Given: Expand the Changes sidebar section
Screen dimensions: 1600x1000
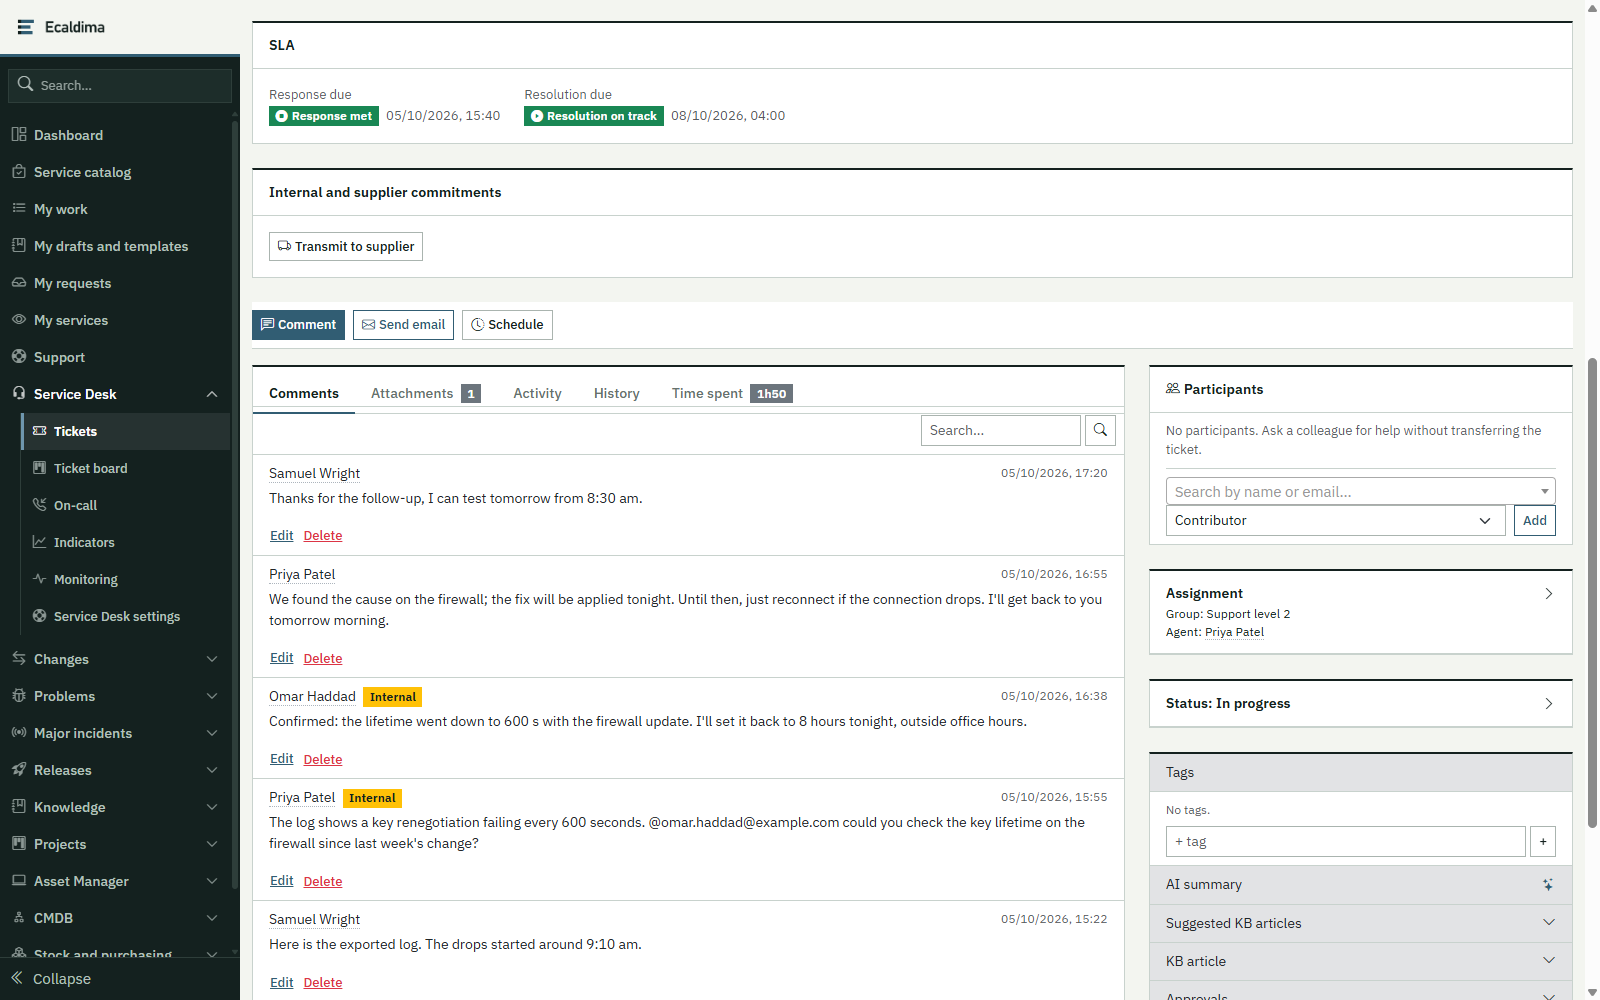Looking at the screenshot, I should [x=212, y=659].
